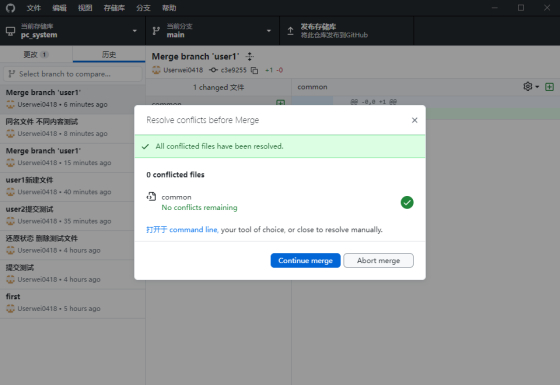Open the 编辑 menu
The width and height of the screenshot is (560, 385).
point(59,8)
